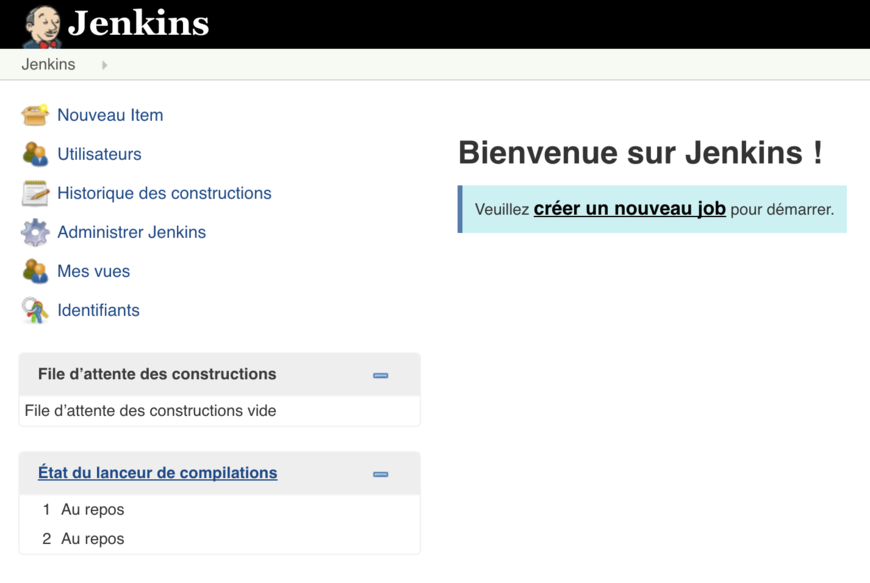Open Administrer Jenkins from the sidebar
870x583 pixels.
130,232
